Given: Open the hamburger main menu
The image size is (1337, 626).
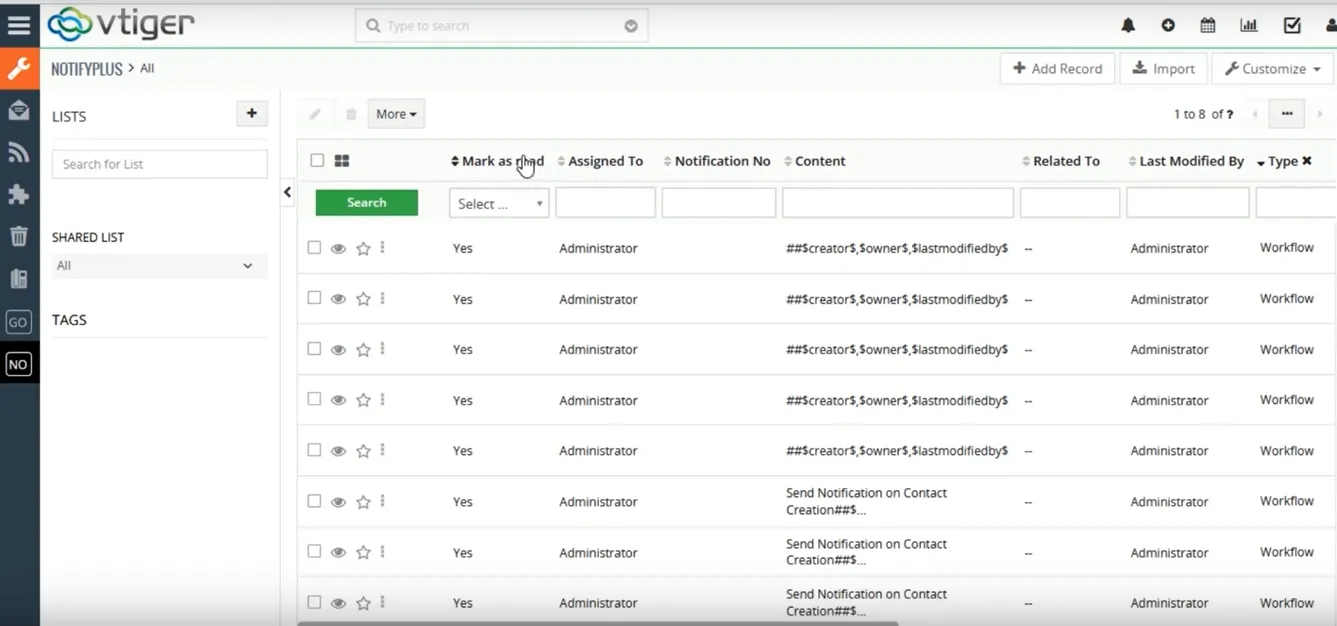Looking at the screenshot, I should 19,25.
